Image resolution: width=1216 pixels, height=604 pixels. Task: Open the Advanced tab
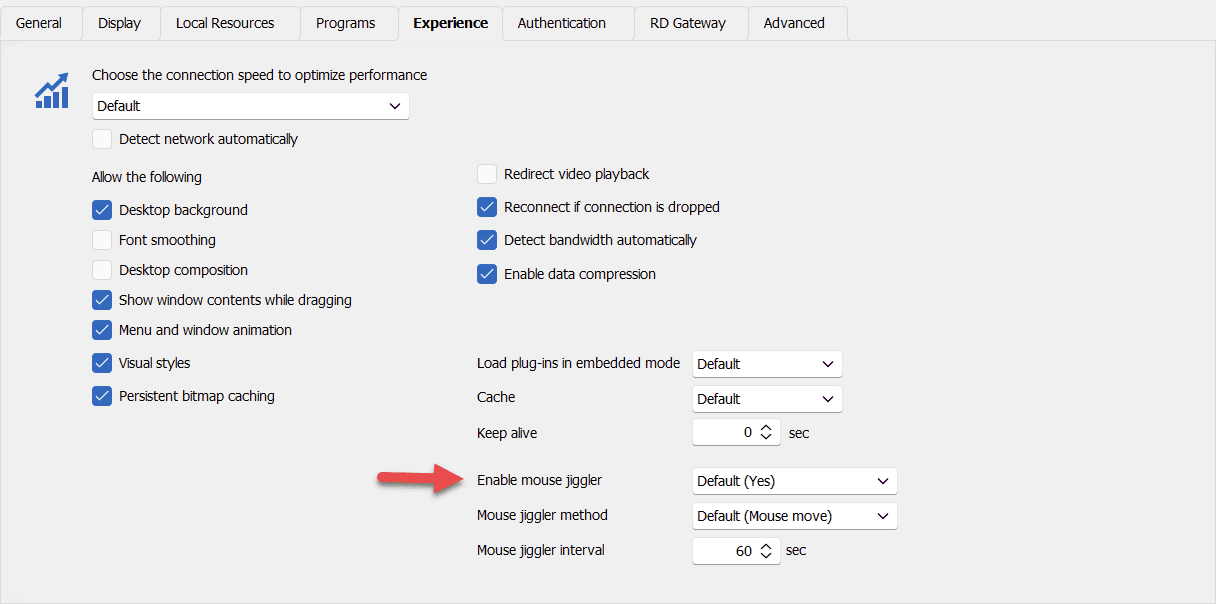(x=794, y=23)
